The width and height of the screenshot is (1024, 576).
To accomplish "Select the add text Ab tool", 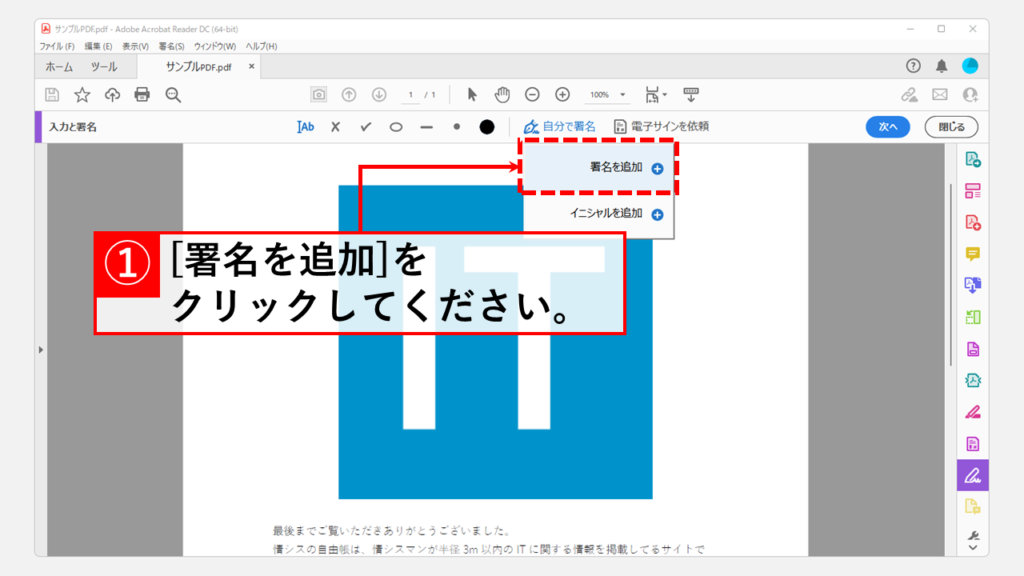I will point(305,127).
